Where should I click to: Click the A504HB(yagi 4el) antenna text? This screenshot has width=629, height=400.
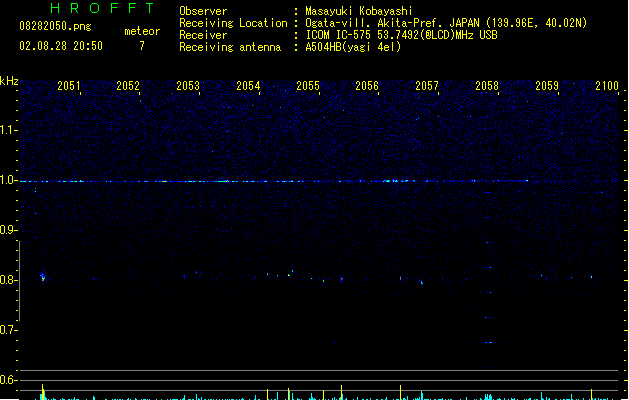(x=353, y=47)
